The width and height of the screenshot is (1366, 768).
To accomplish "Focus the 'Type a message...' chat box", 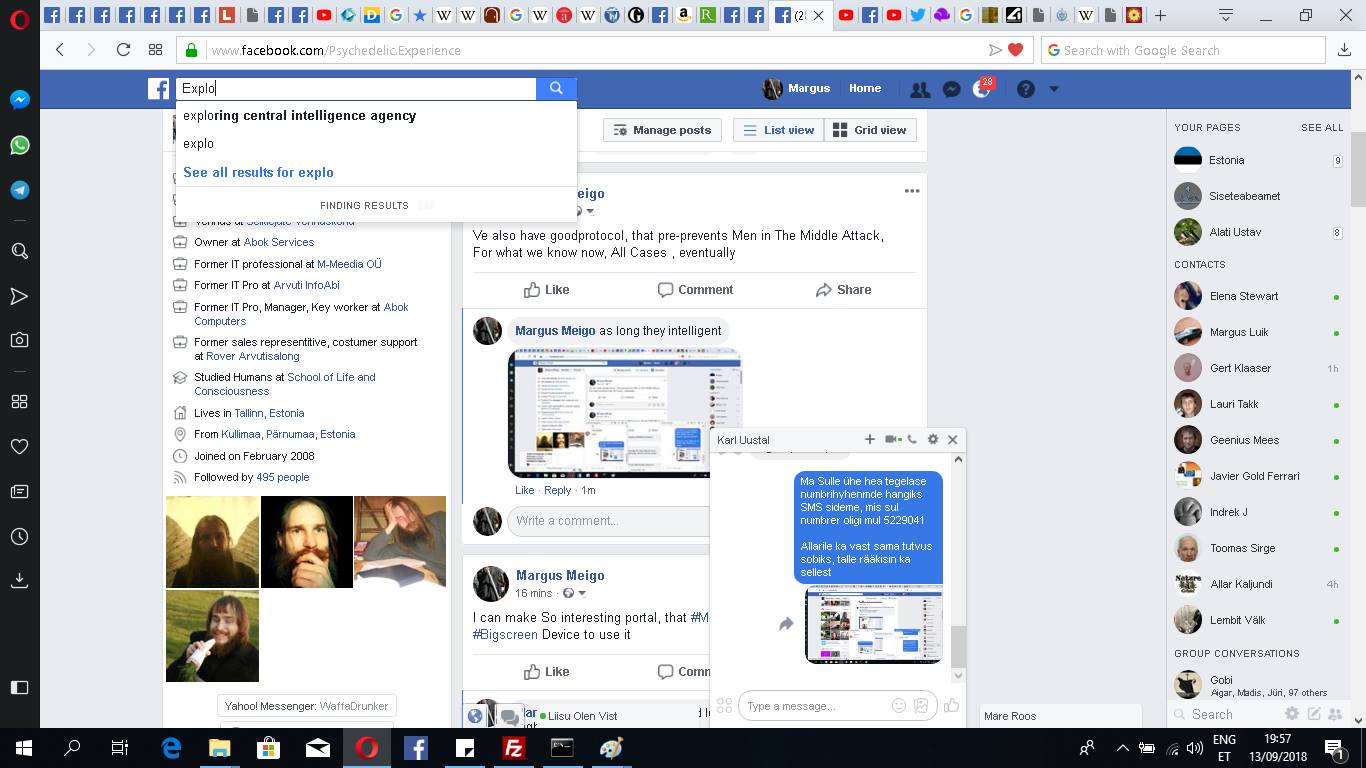I will [814, 706].
